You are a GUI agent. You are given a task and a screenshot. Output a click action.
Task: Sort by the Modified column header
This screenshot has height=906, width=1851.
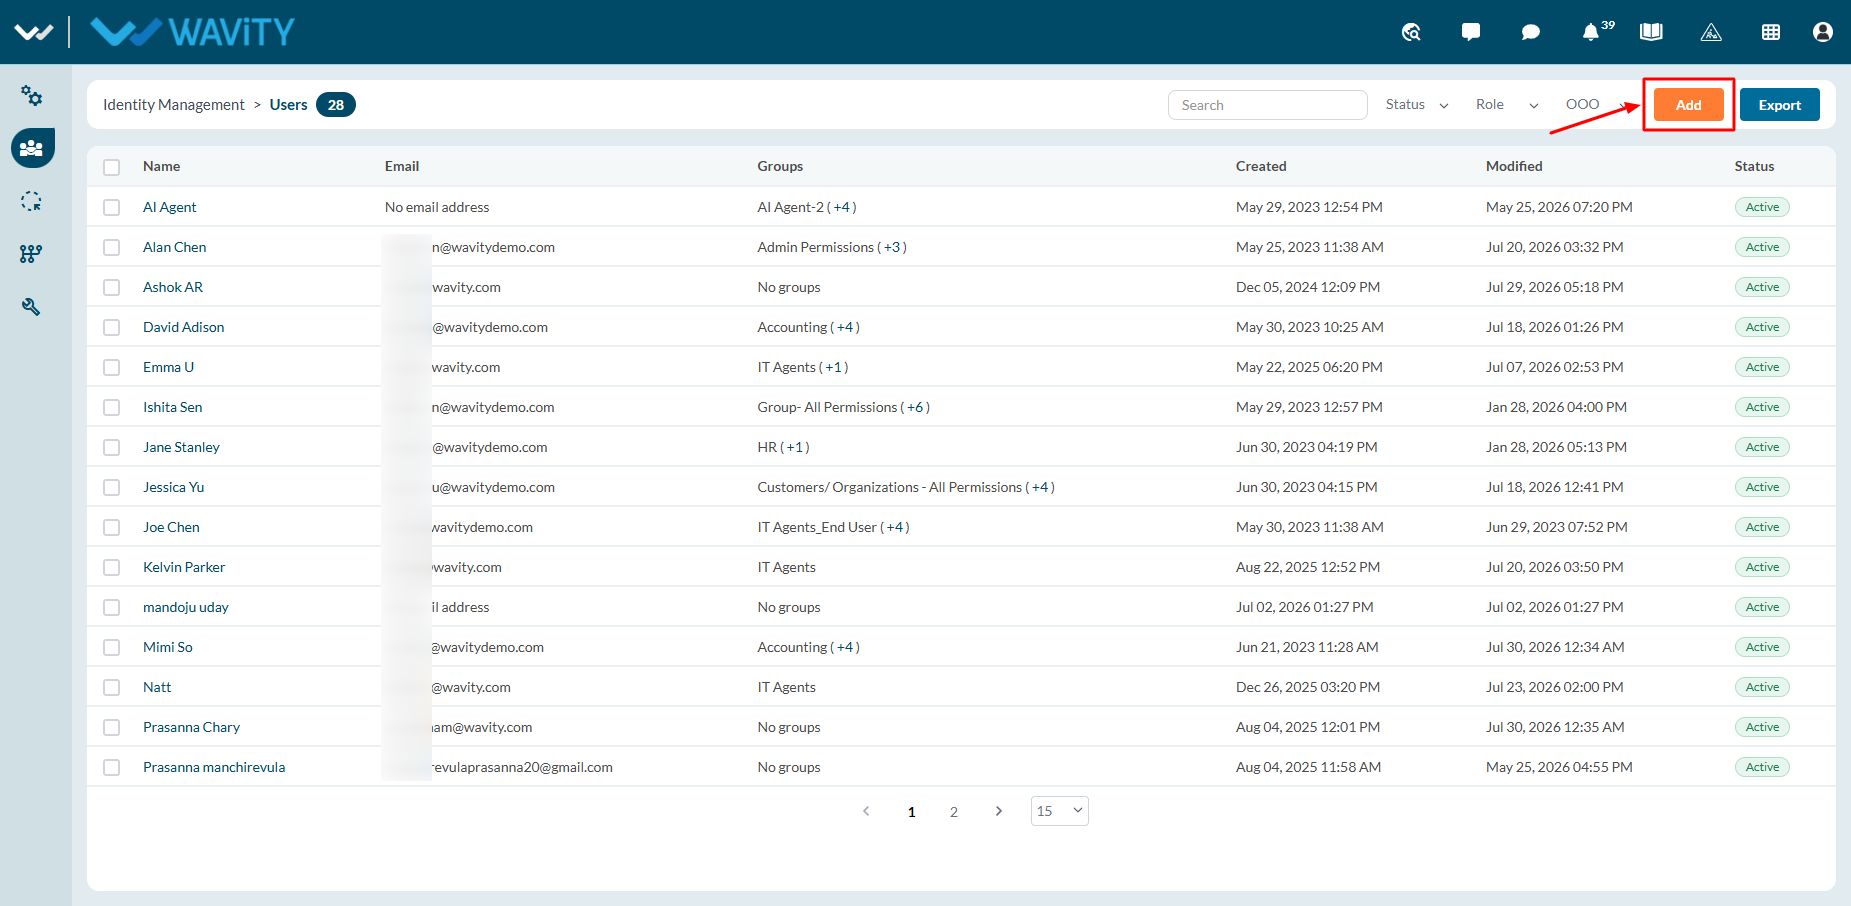pyautogui.click(x=1514, y=166)
